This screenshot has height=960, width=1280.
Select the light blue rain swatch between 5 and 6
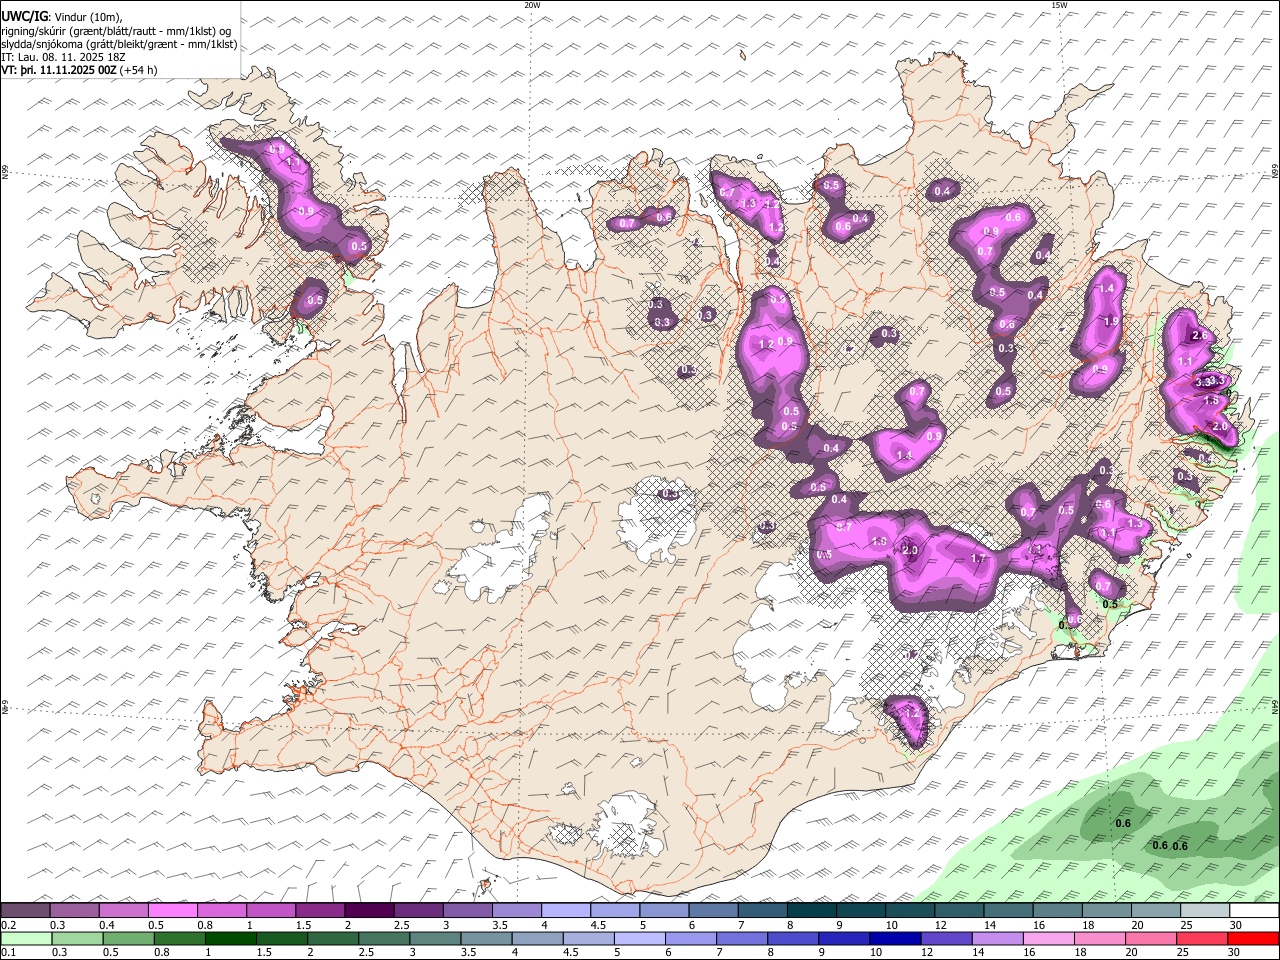click(x=640, y=938)
